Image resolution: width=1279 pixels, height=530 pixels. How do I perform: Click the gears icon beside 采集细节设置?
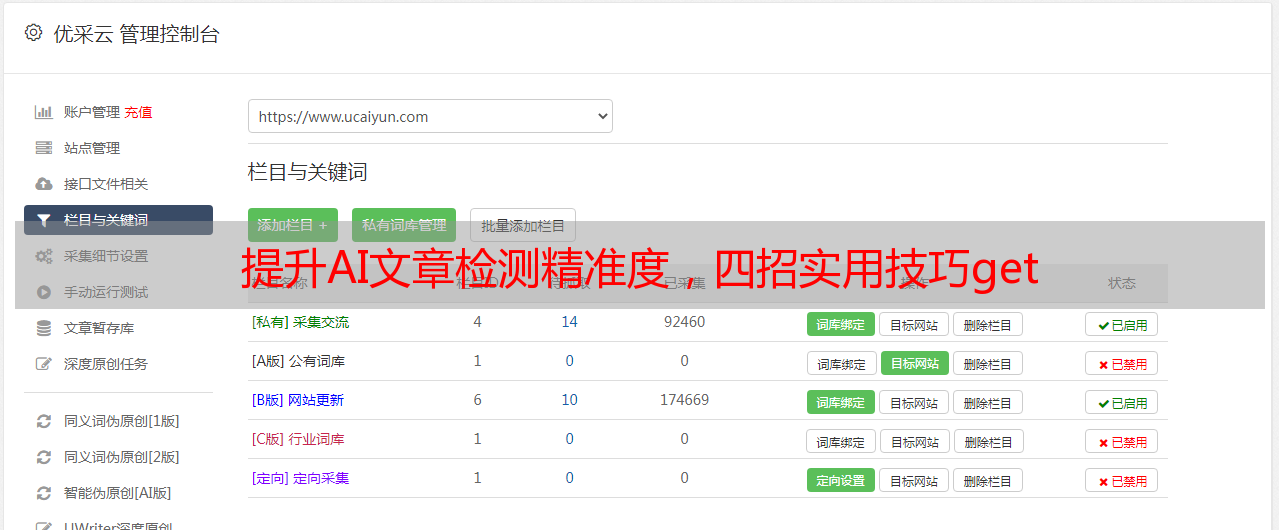click(x=43, y=256)
